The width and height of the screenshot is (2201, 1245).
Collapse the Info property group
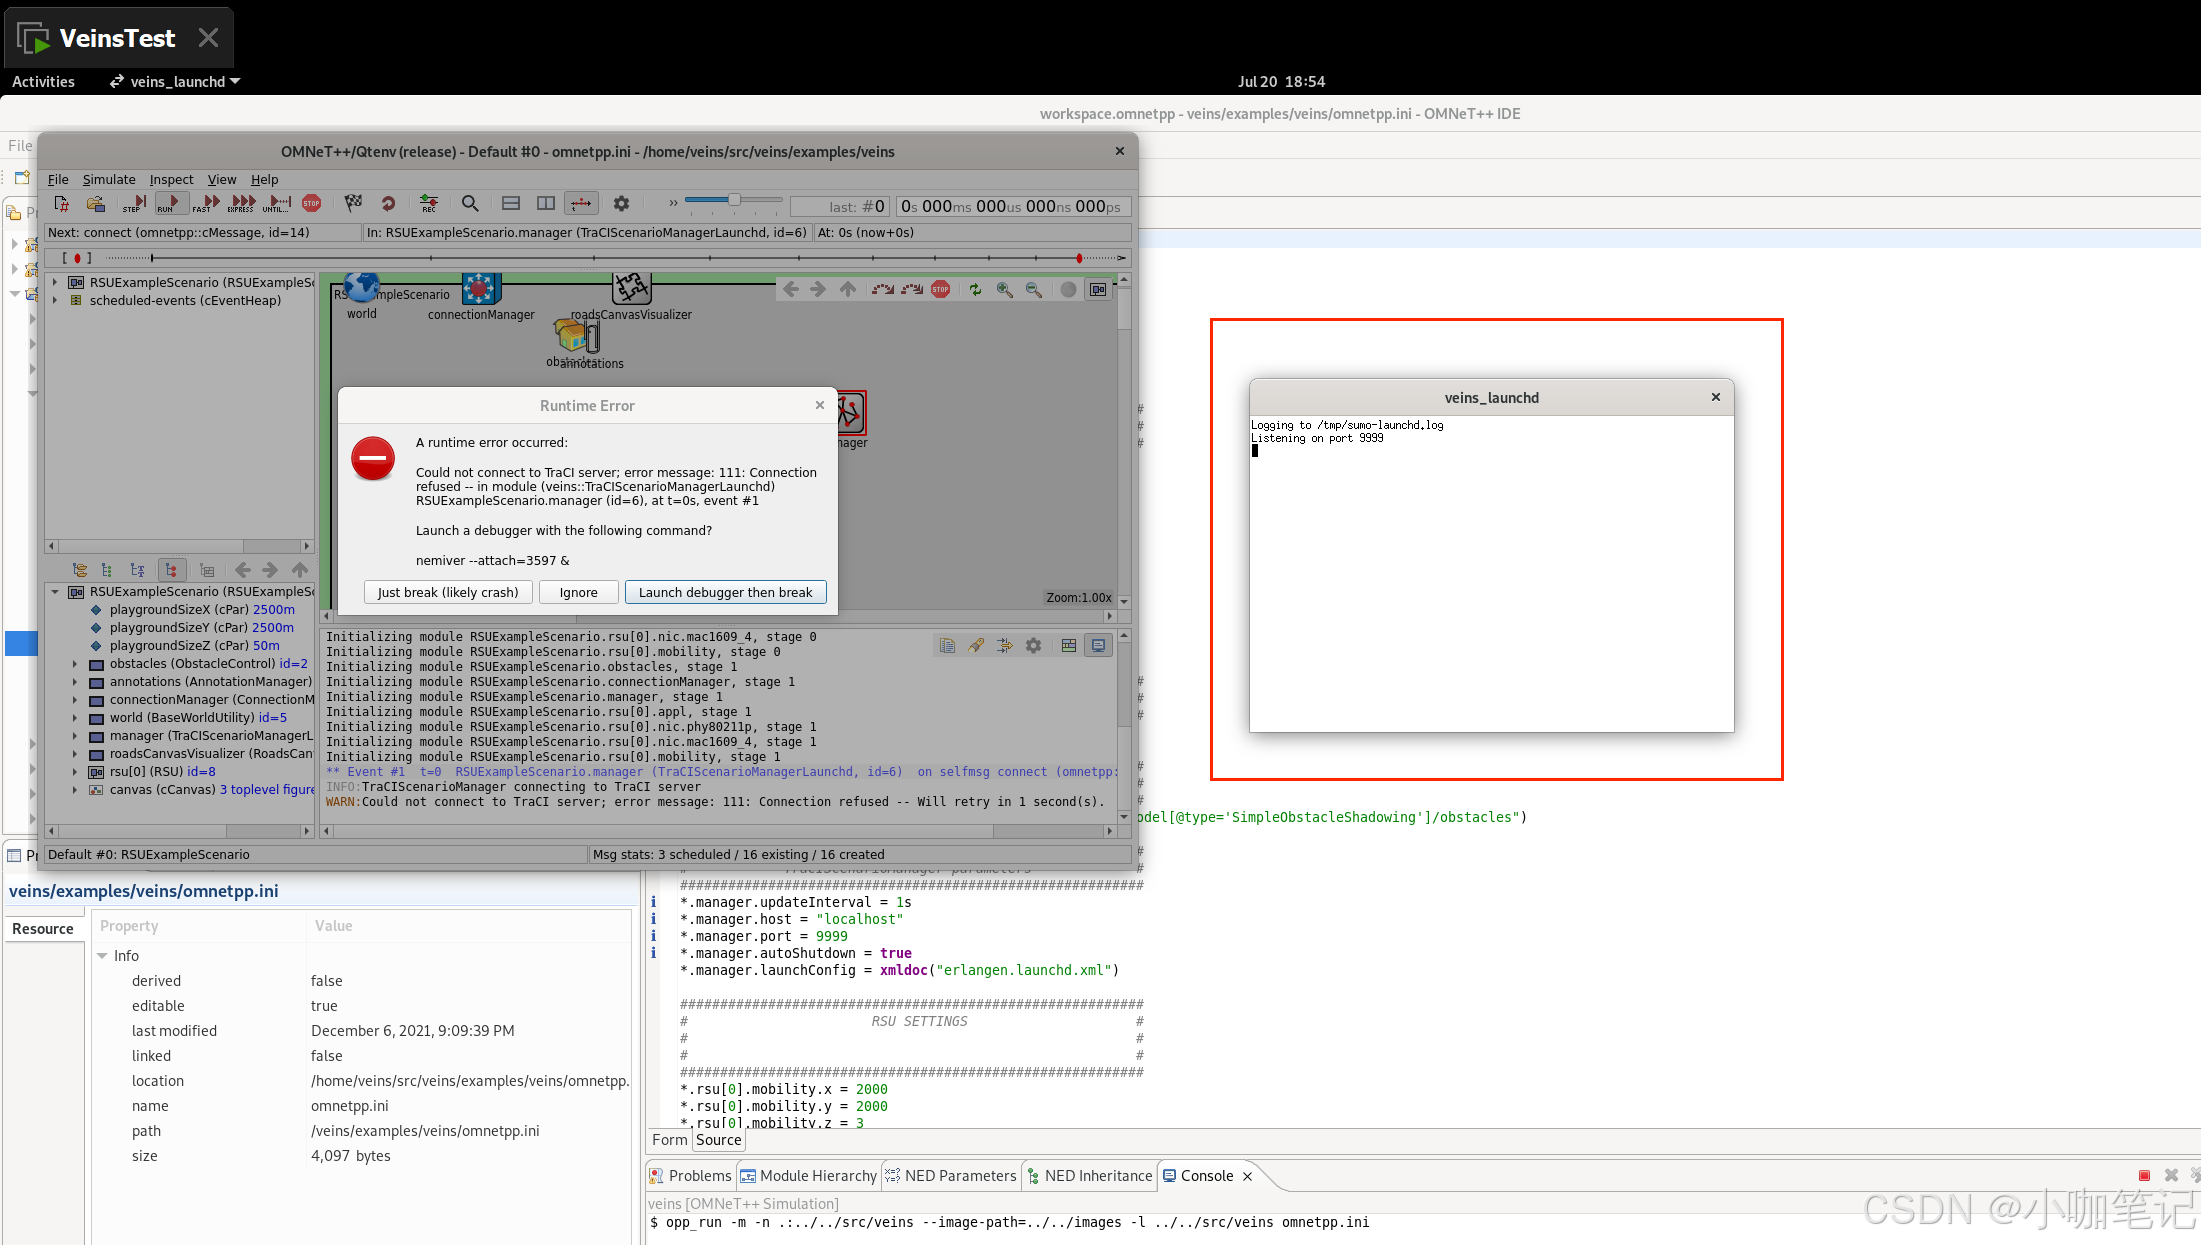[102, 956]
